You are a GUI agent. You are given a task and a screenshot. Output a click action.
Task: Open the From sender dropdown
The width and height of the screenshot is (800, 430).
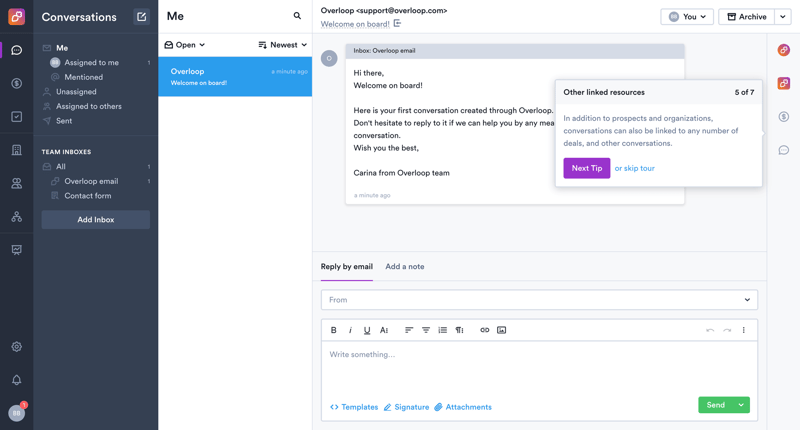click(x=539, y=300)
